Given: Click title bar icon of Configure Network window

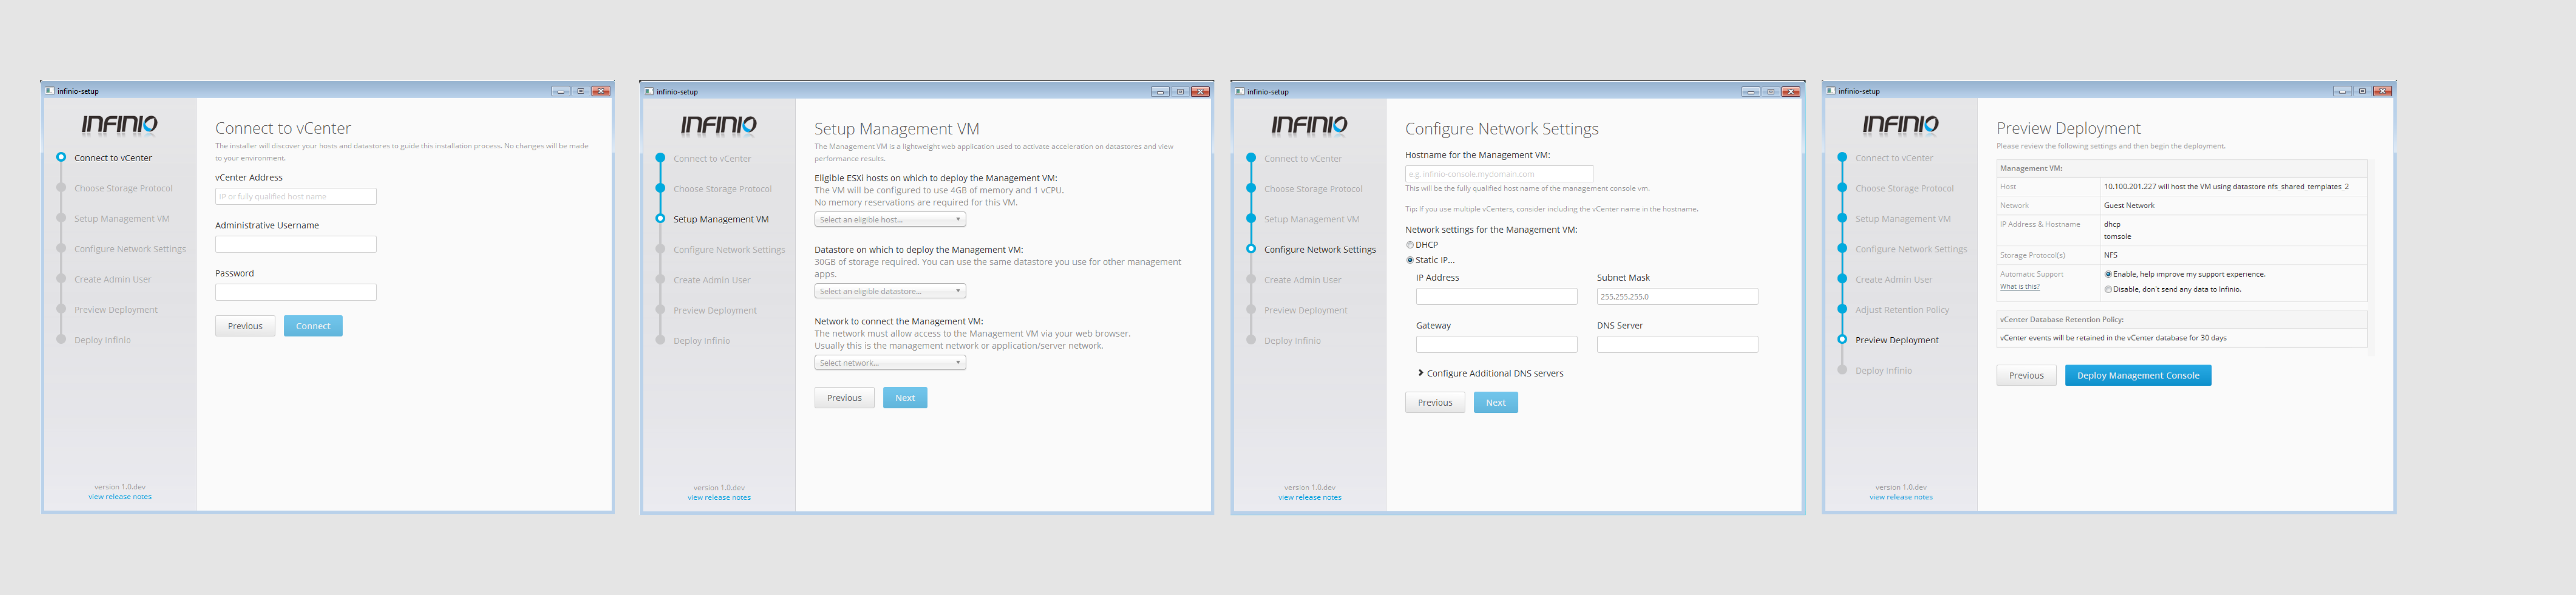Looking at the screenshot, I should pos(1240,91).
